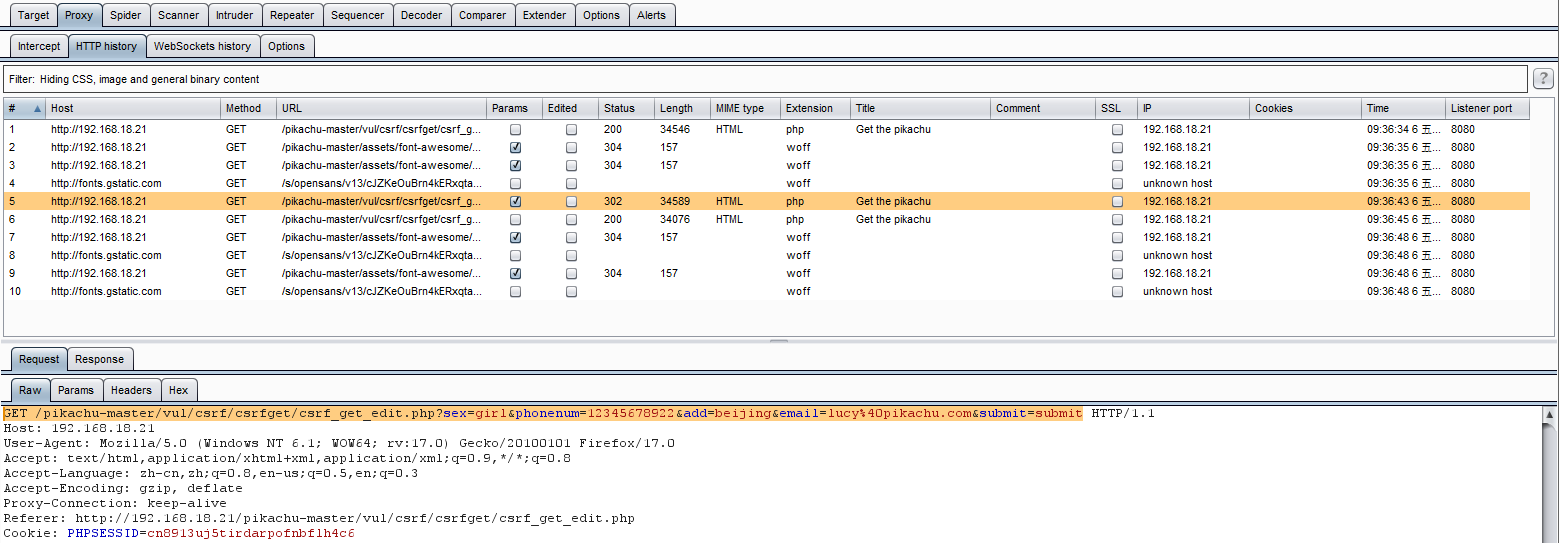
Task: Select the Raw request view tab
Action: (31, 390)
